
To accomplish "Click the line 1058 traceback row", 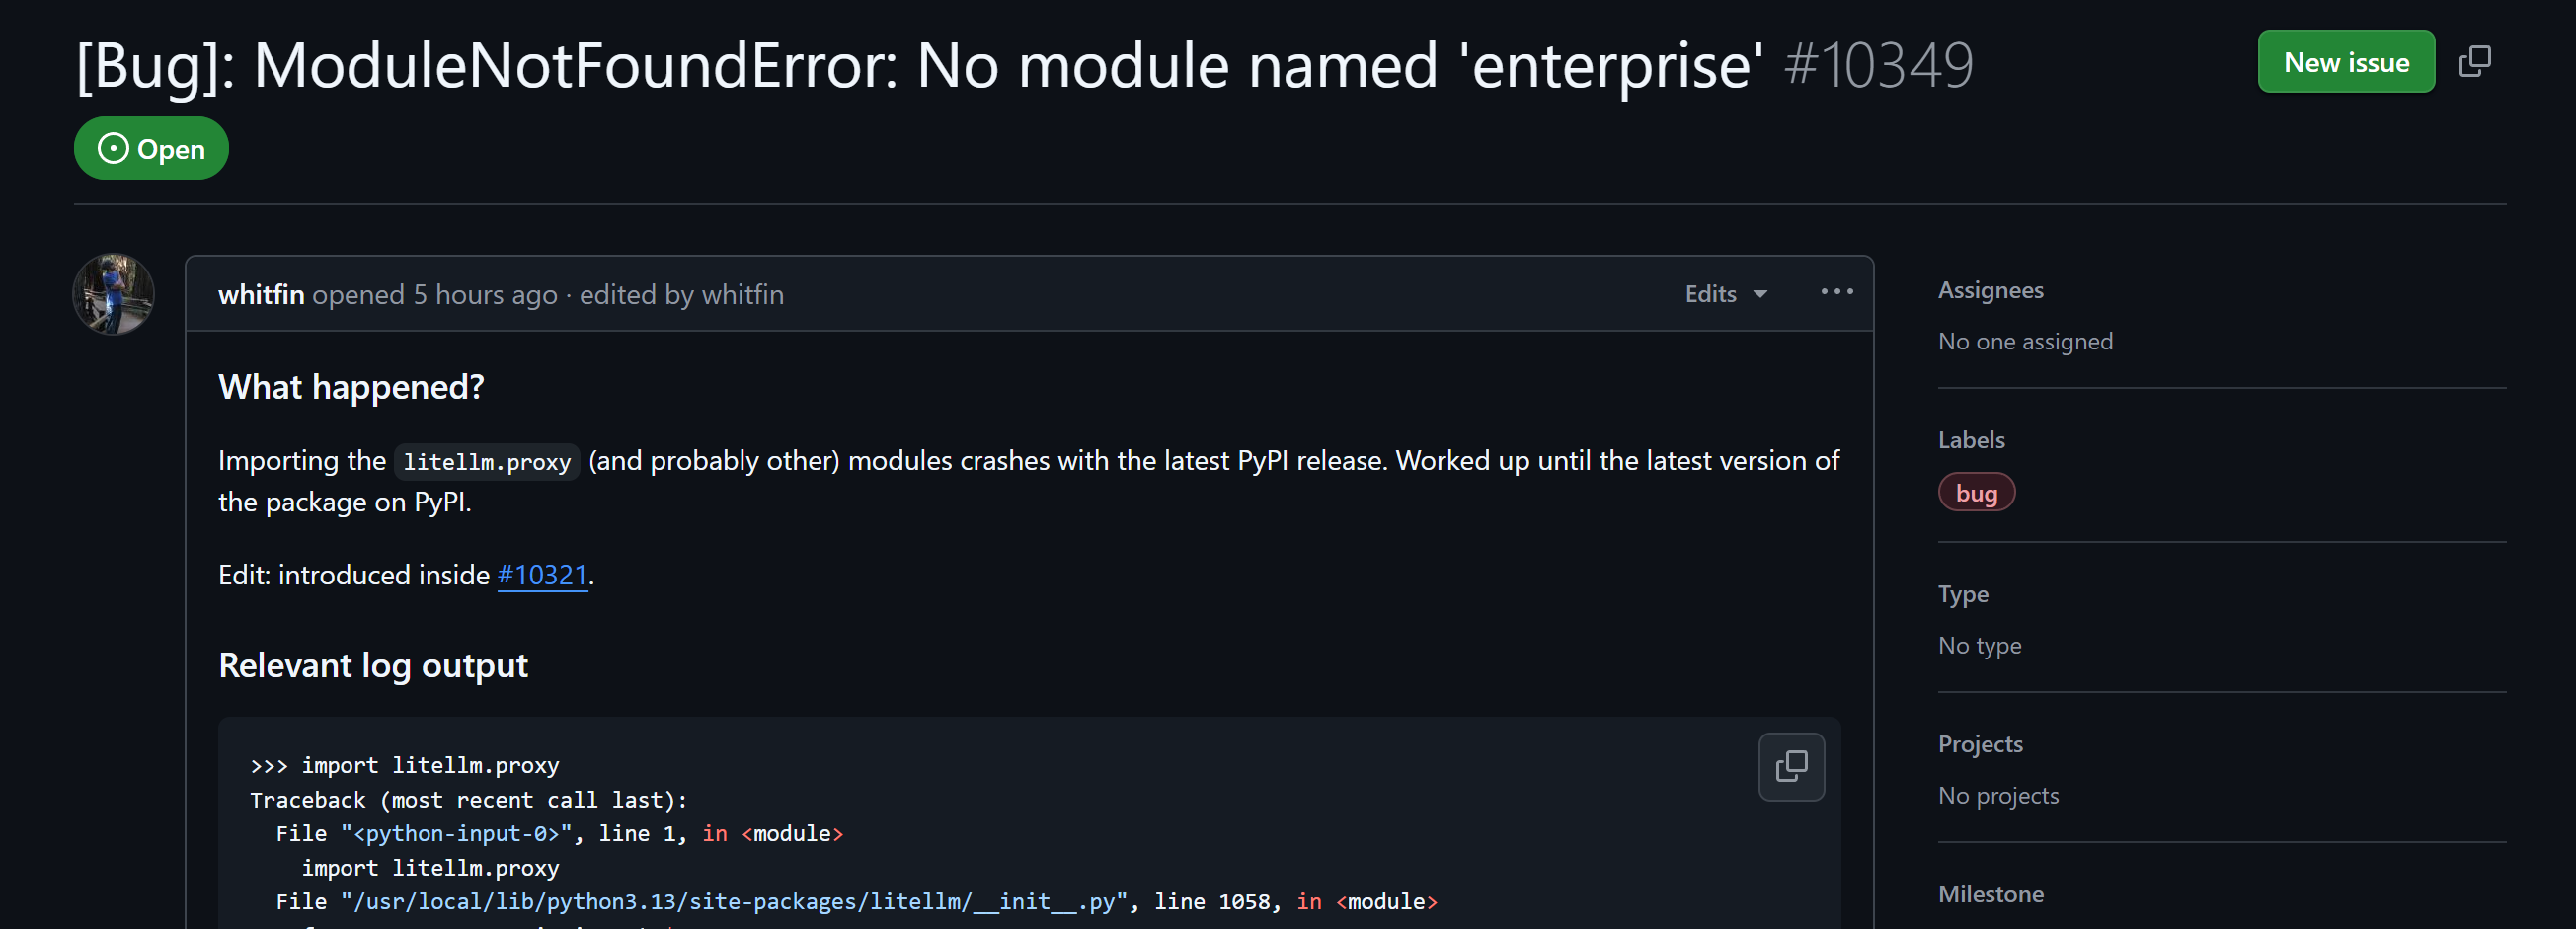I will (856, 902).
